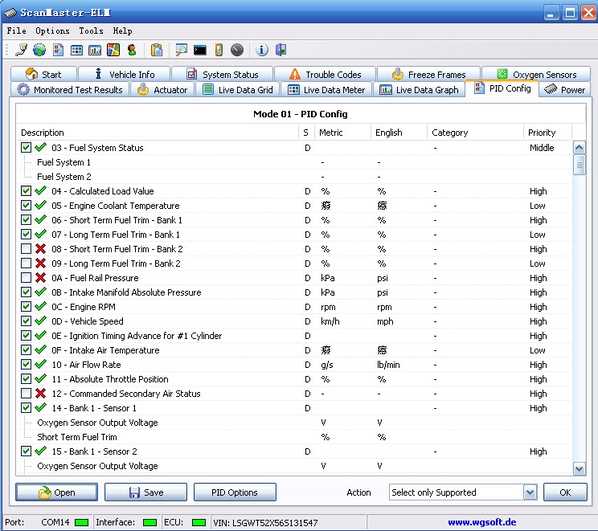Screen dimensions: 598x531
Task: Open the Tools menu
Action: coord(91,31)
